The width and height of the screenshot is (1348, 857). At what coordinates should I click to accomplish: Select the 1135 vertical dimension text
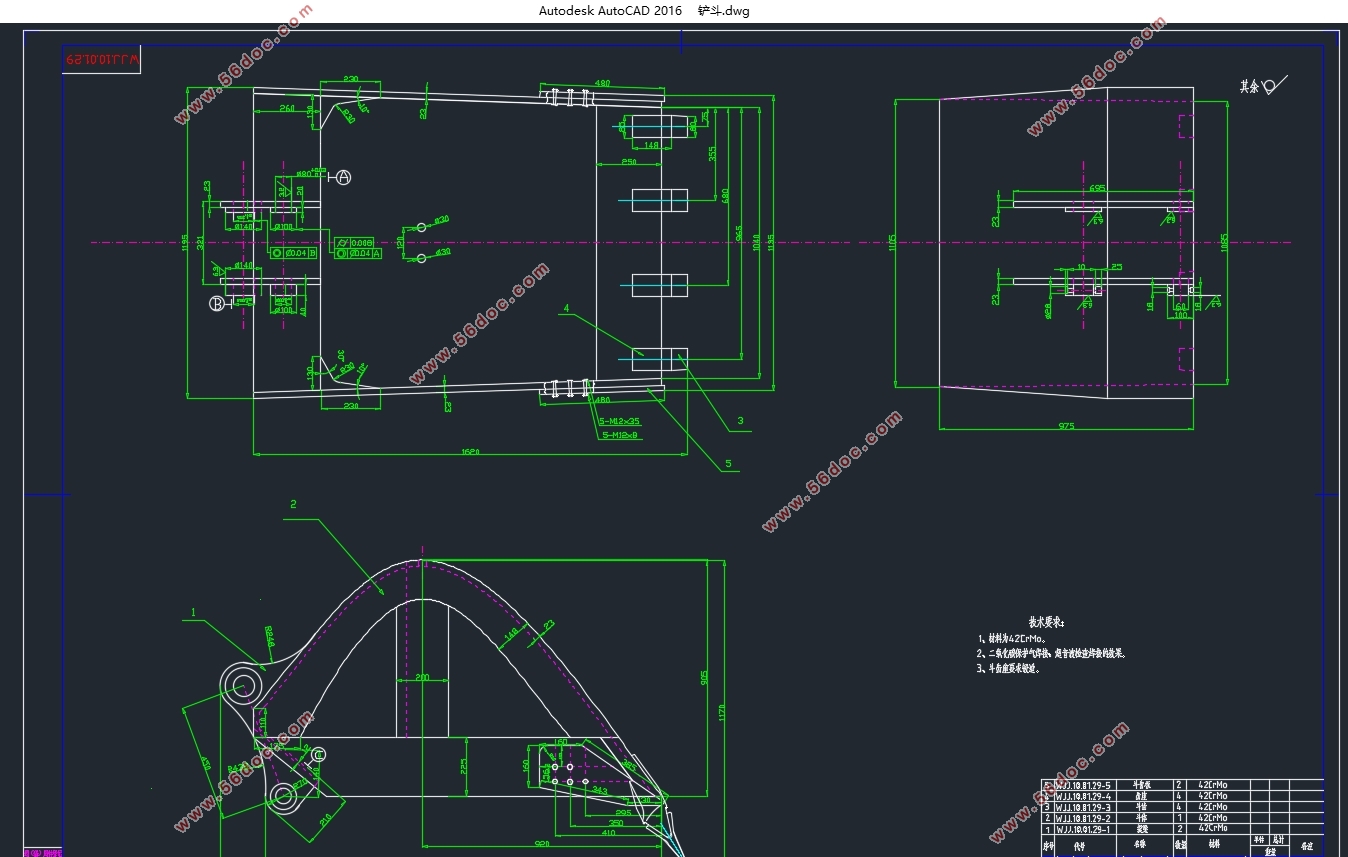[770, 243]
